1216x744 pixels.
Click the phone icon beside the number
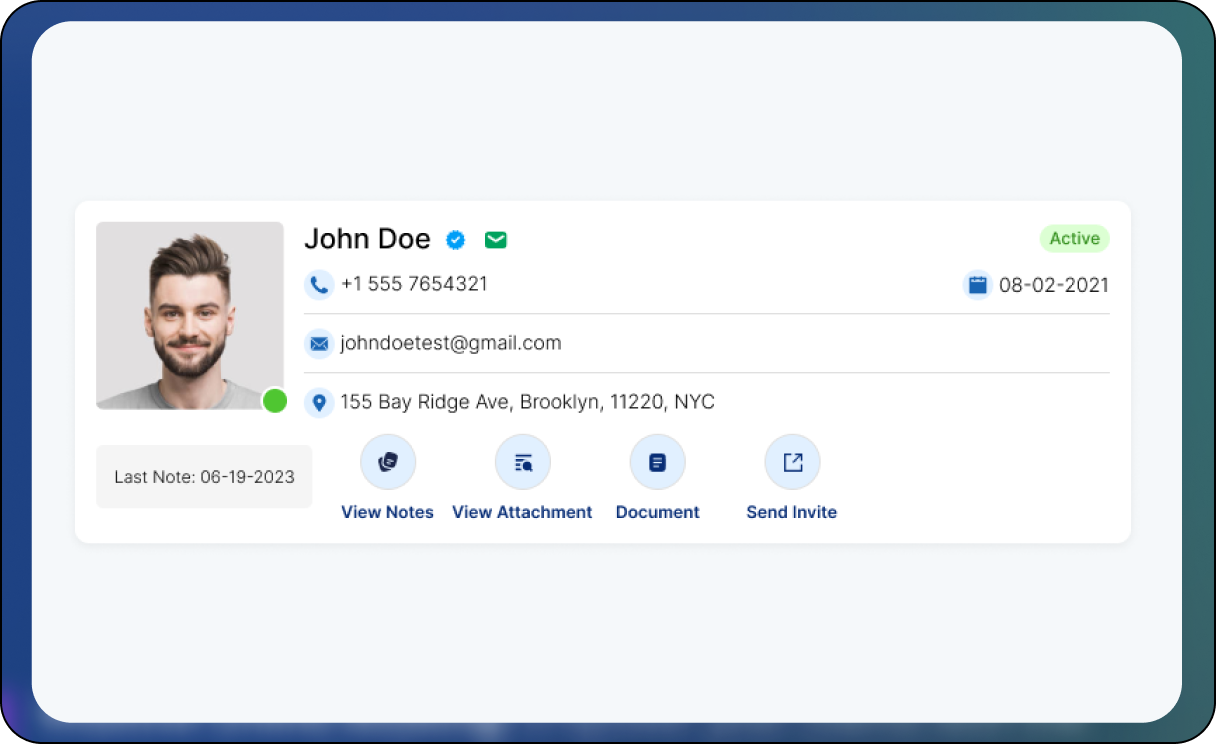pyautogui.click(x=319, y=285)
